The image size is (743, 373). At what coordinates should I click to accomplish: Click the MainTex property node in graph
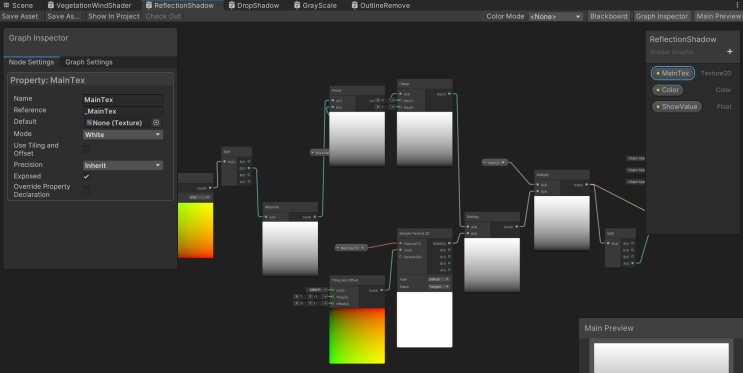[351, 248]
